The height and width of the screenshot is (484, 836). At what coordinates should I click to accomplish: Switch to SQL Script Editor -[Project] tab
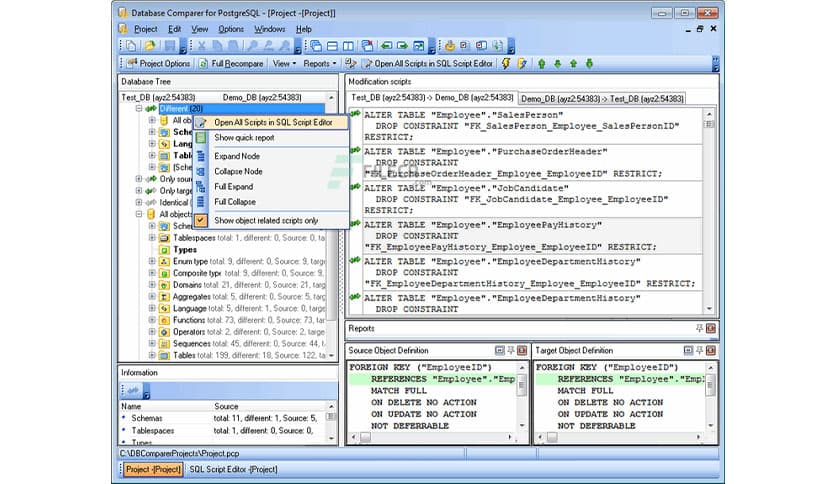click(x=234, y=469)
